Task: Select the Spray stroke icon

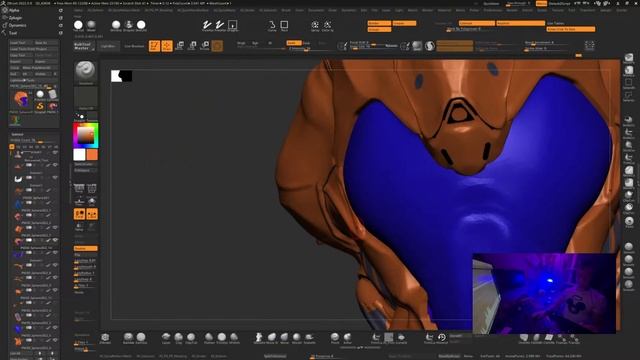Action: point(315,25)
